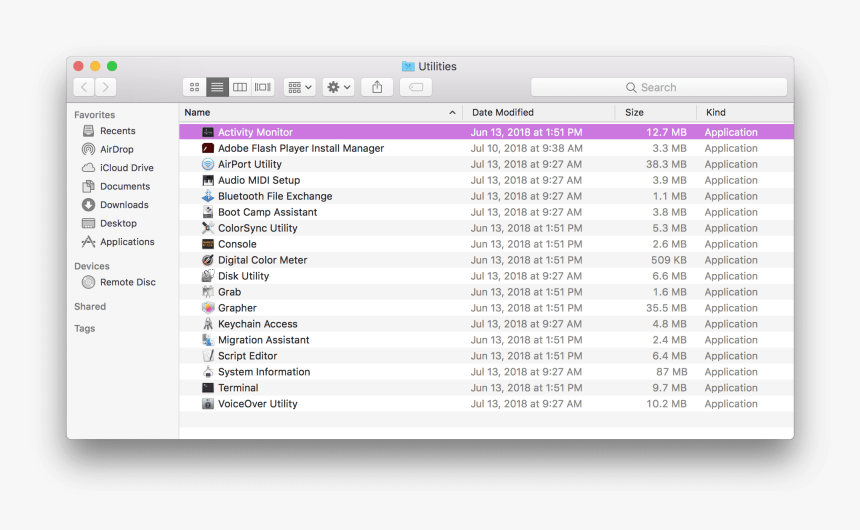Click the Tags sidebar heading

(x=84, y=329)
